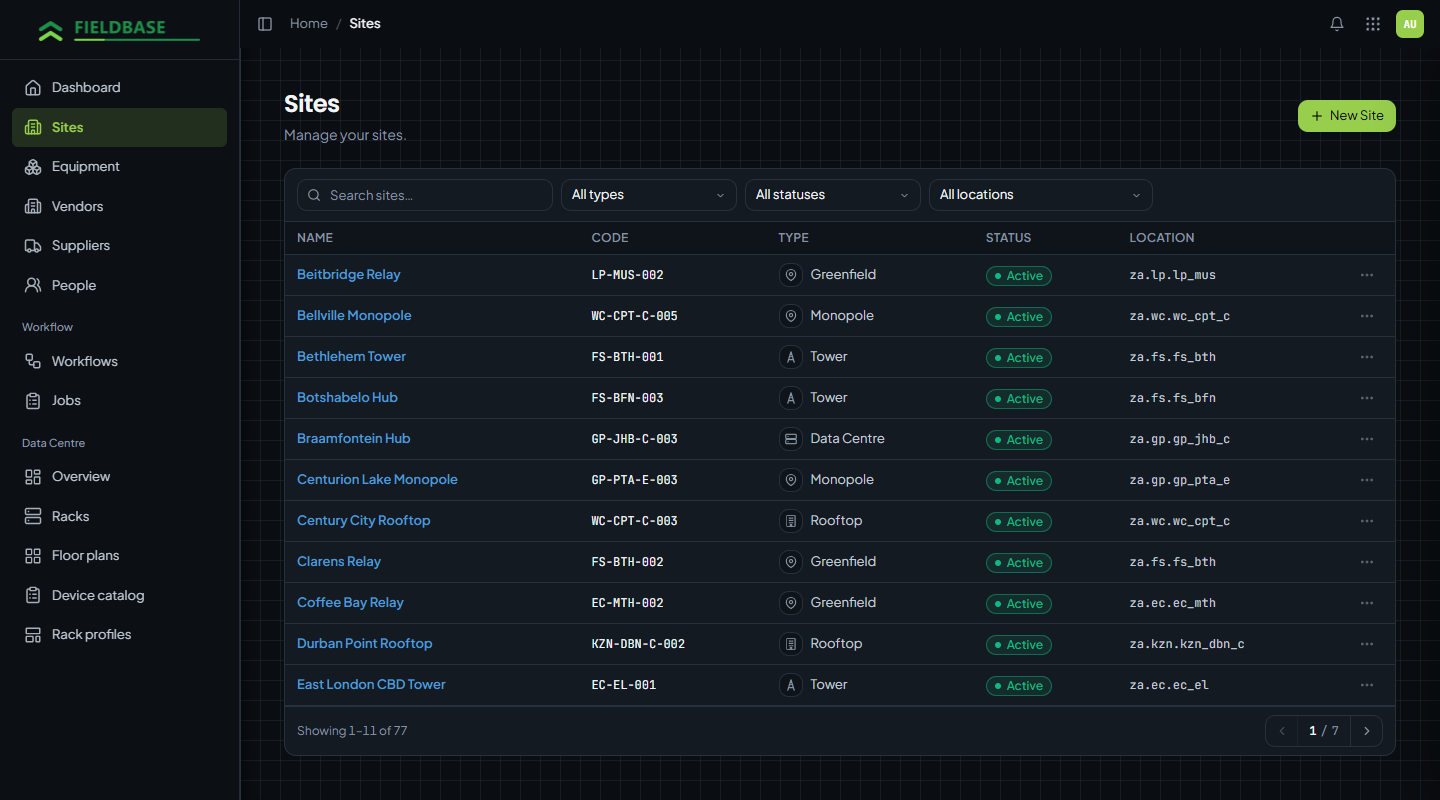Open the All statuses dropdown
This screenshot has width=1440, height=800.
pyautogui.click(x=832, y=195)
